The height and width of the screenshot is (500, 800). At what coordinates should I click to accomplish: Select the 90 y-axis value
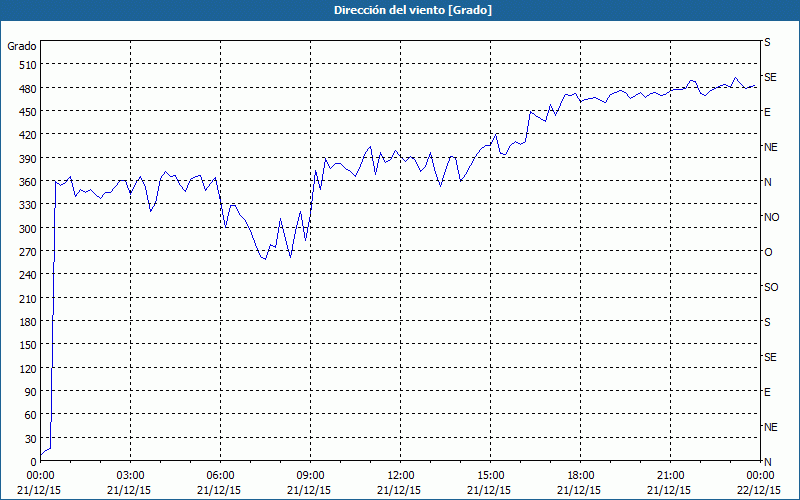(31, 392)
